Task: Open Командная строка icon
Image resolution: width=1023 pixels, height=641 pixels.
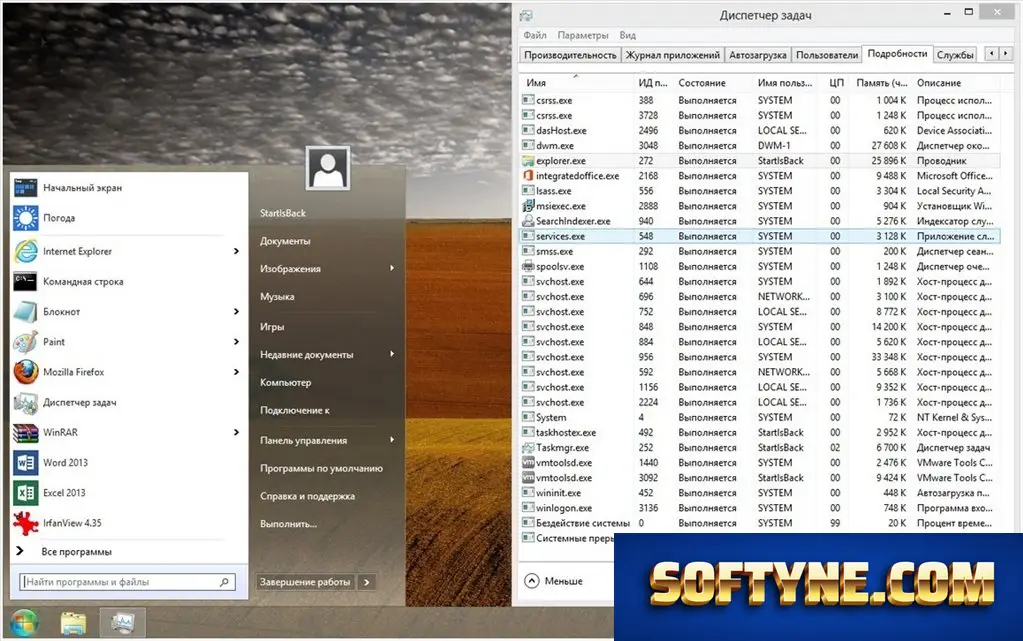Action: 25,281
